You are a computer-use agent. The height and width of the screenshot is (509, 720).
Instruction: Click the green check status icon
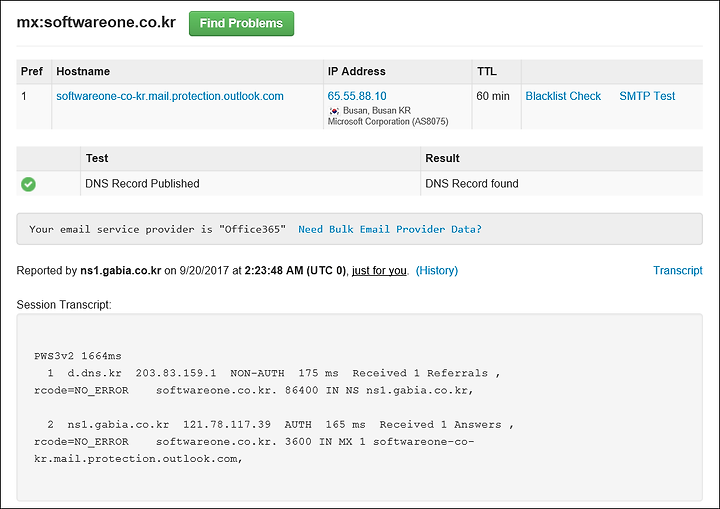click(28, 184)
